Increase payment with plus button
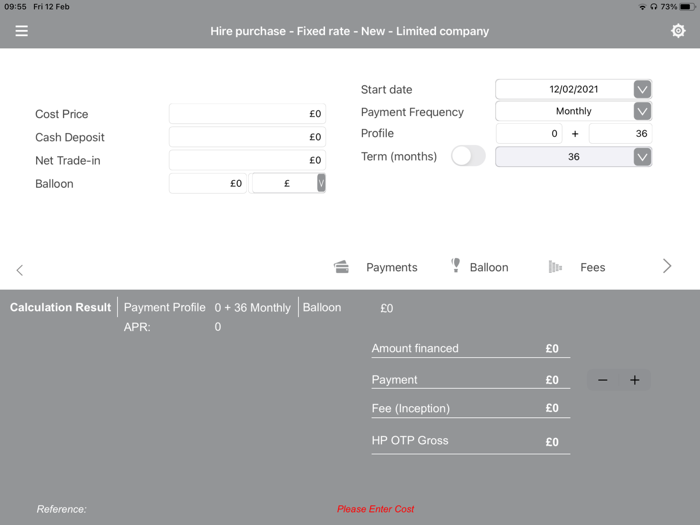Image resolution: width=700 pixels, height=525 pixels. click(x=634, y=380)
